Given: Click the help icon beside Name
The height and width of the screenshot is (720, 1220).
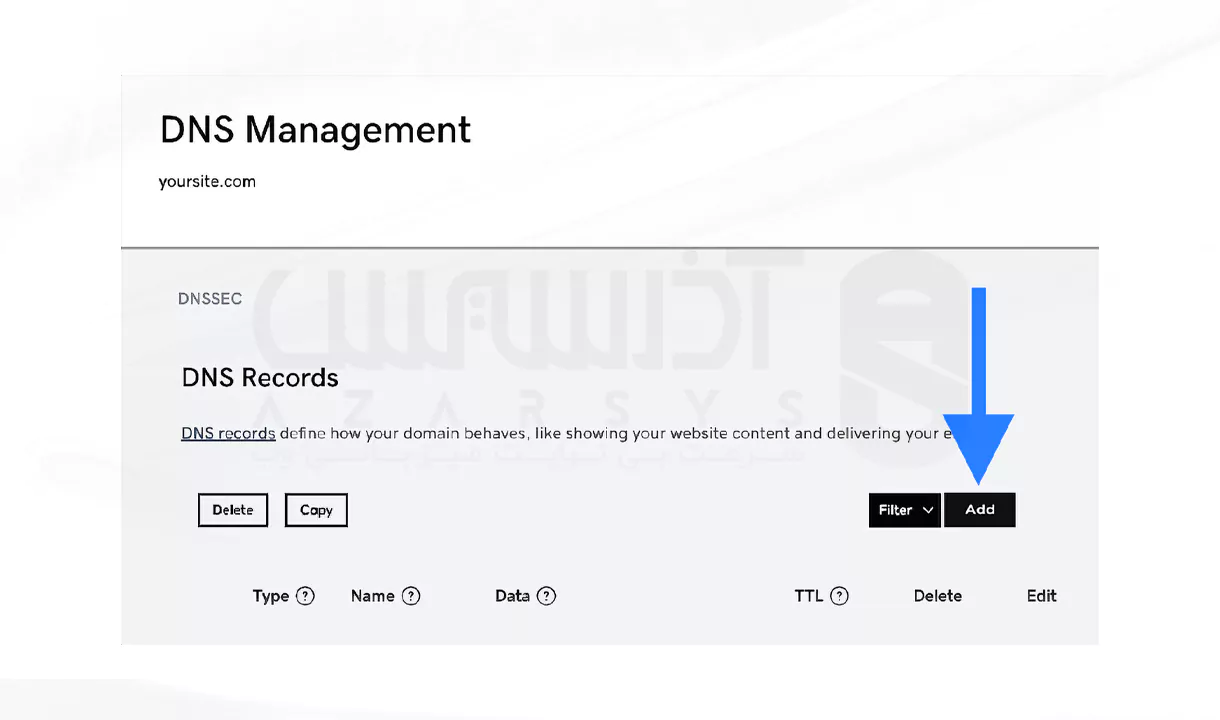Looking at the screenshot, I should coord(411,596).
